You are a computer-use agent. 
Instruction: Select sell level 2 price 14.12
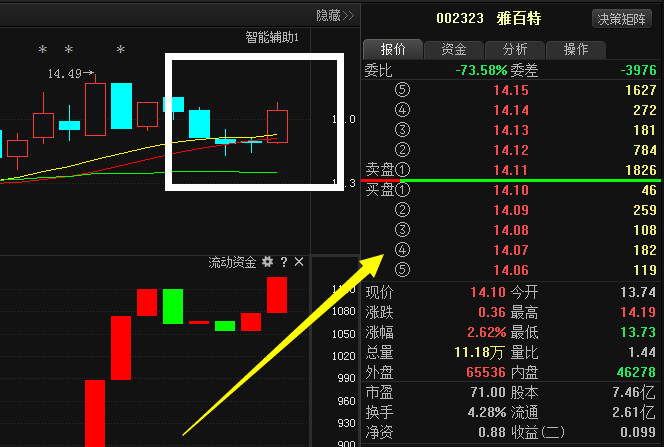tap(511, 150)
